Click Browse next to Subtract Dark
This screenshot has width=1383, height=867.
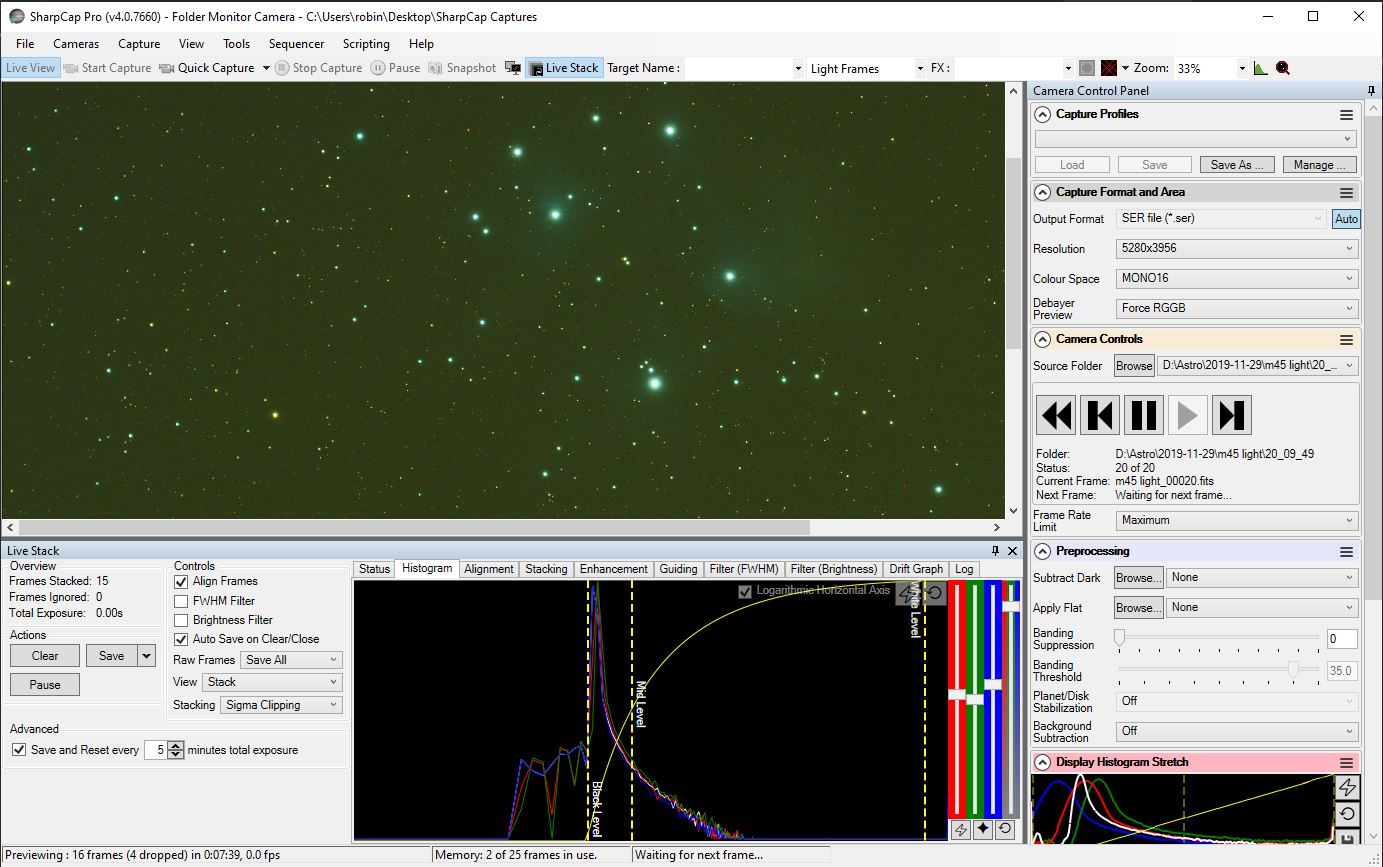pyautogui.click(x=1139, y=577)
